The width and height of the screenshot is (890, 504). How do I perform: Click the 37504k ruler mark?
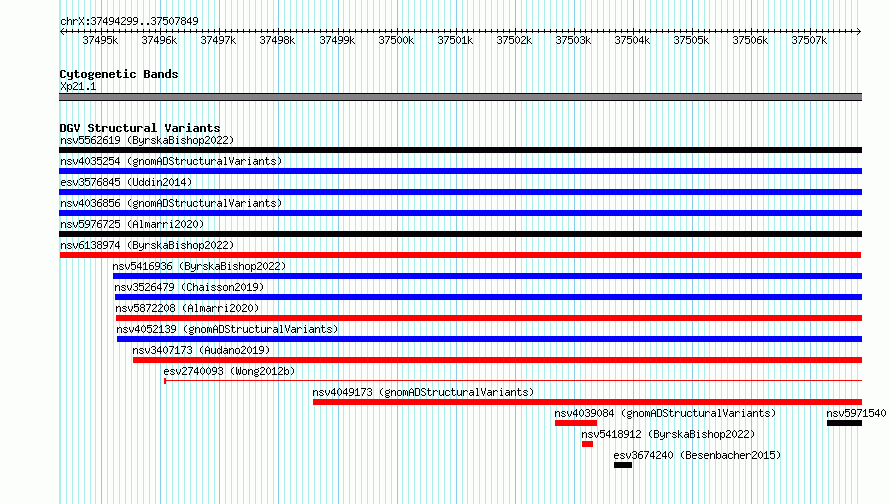click(x=632, y=40)
